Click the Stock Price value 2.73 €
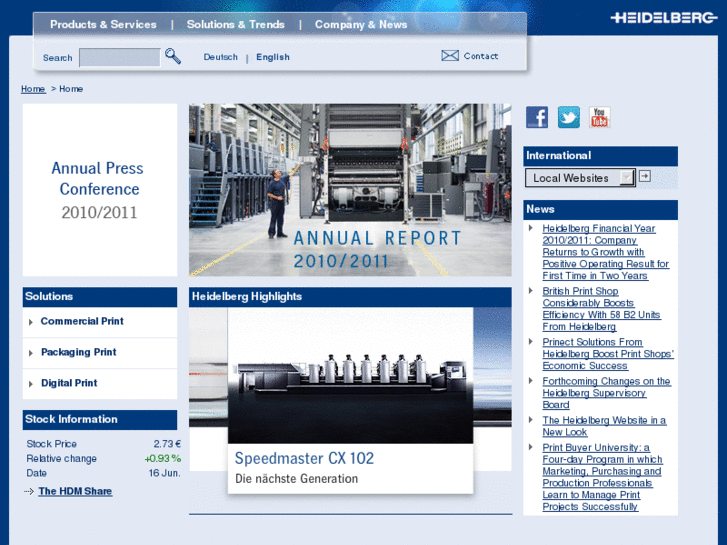Screen dimensions: 727x545 pyautogui.click(x=167, y=444)
